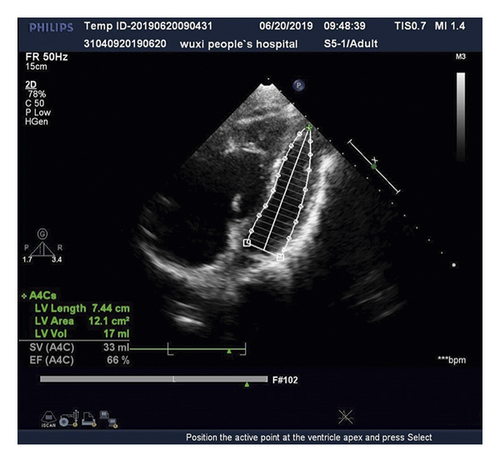Click the 78% gain value

tap(37, 94)
